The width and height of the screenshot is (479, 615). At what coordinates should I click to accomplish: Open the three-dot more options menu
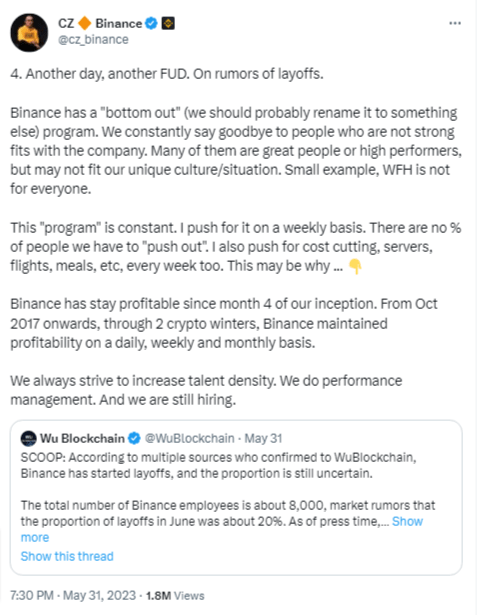pos(455,24)
